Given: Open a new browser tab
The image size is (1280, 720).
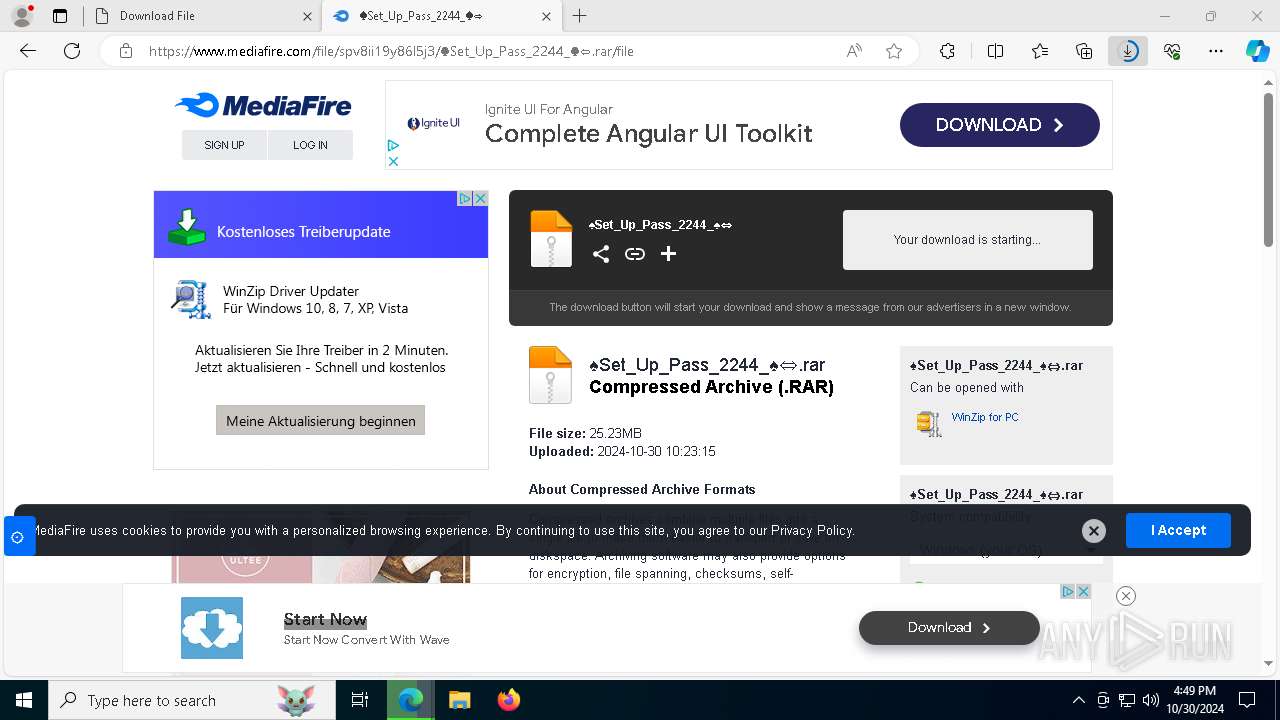Looking at the screenshot, I should 580,16.
